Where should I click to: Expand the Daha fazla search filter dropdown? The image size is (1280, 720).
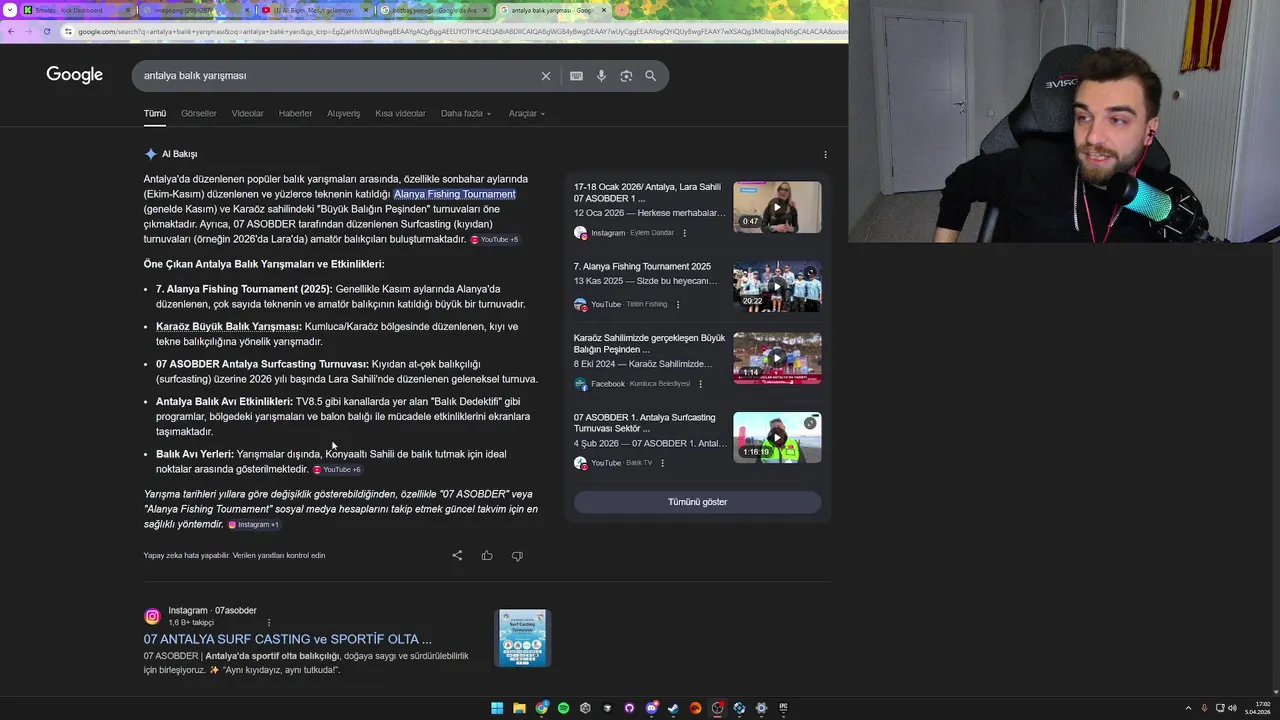pyautogui.click(x=466, y=113)
